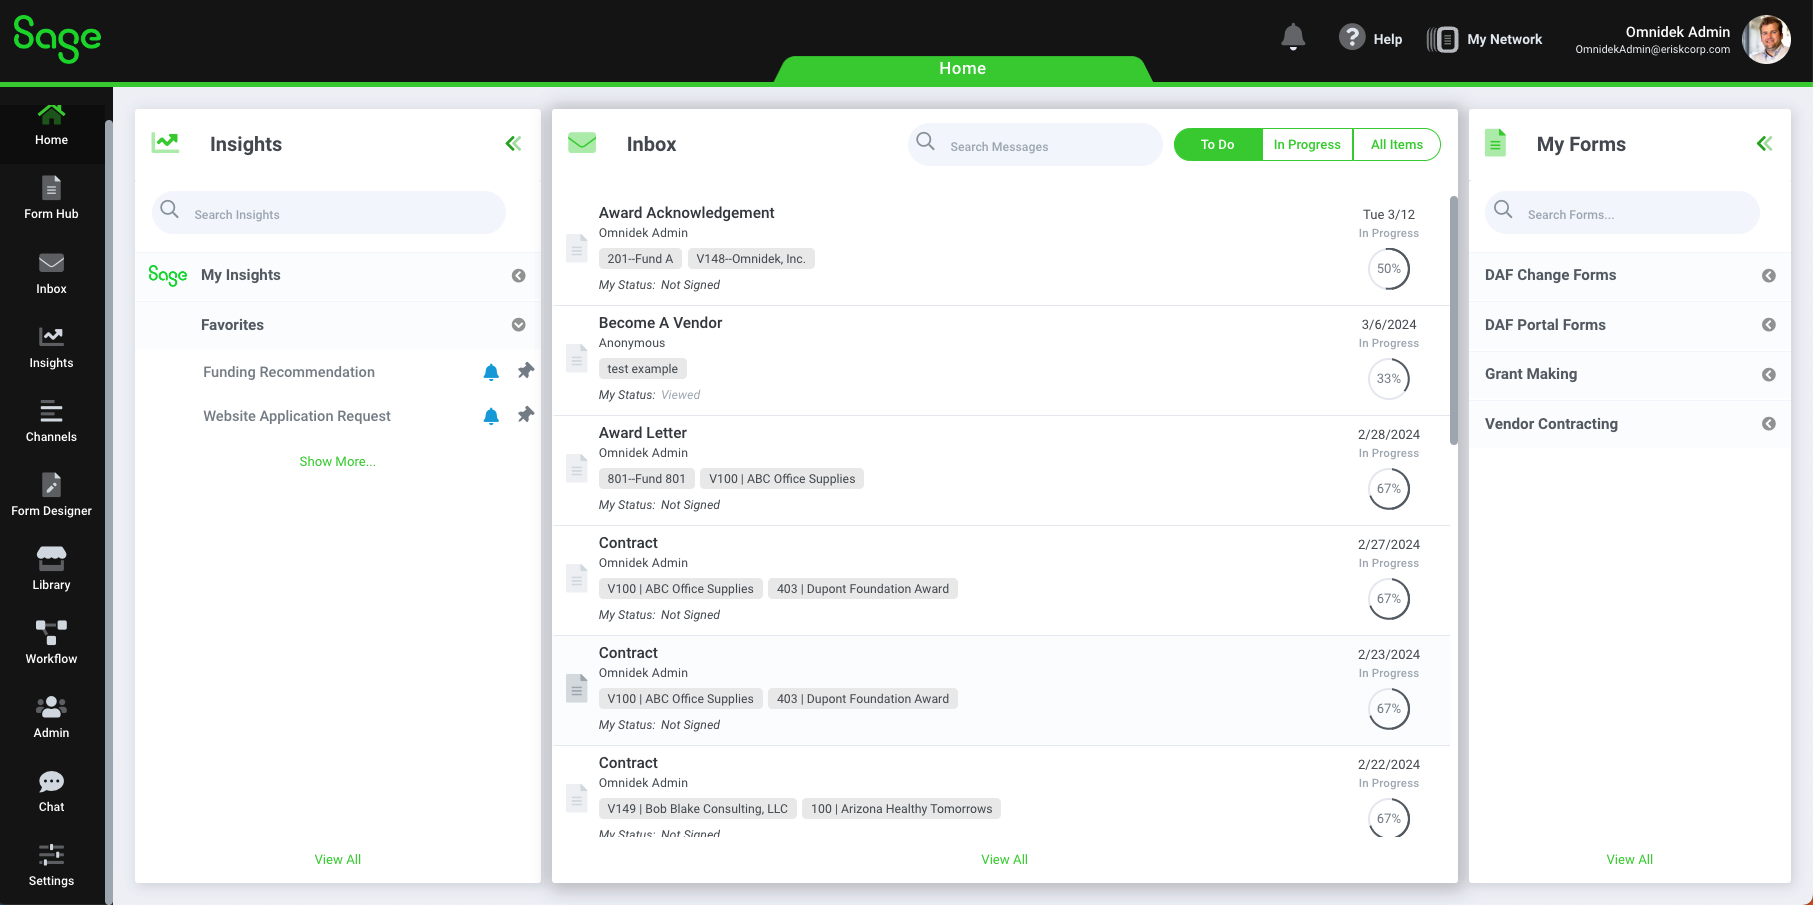Image resolution: width=1813 pixels, height=905 pixels.
Task: Expand the My Insights section
Action: 518,276
